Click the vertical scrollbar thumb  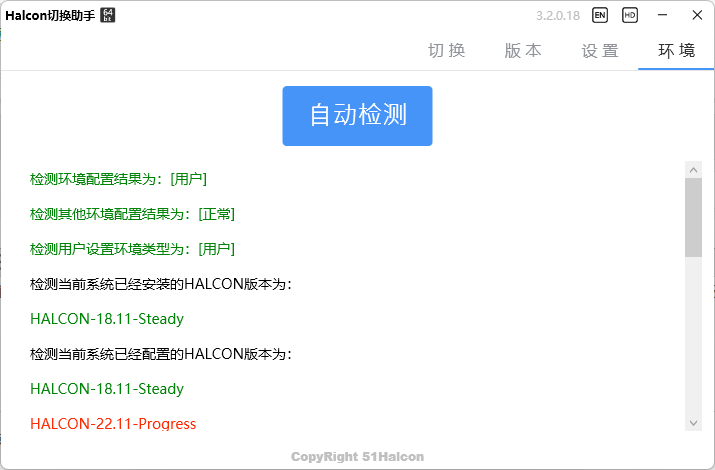point(694,217)
